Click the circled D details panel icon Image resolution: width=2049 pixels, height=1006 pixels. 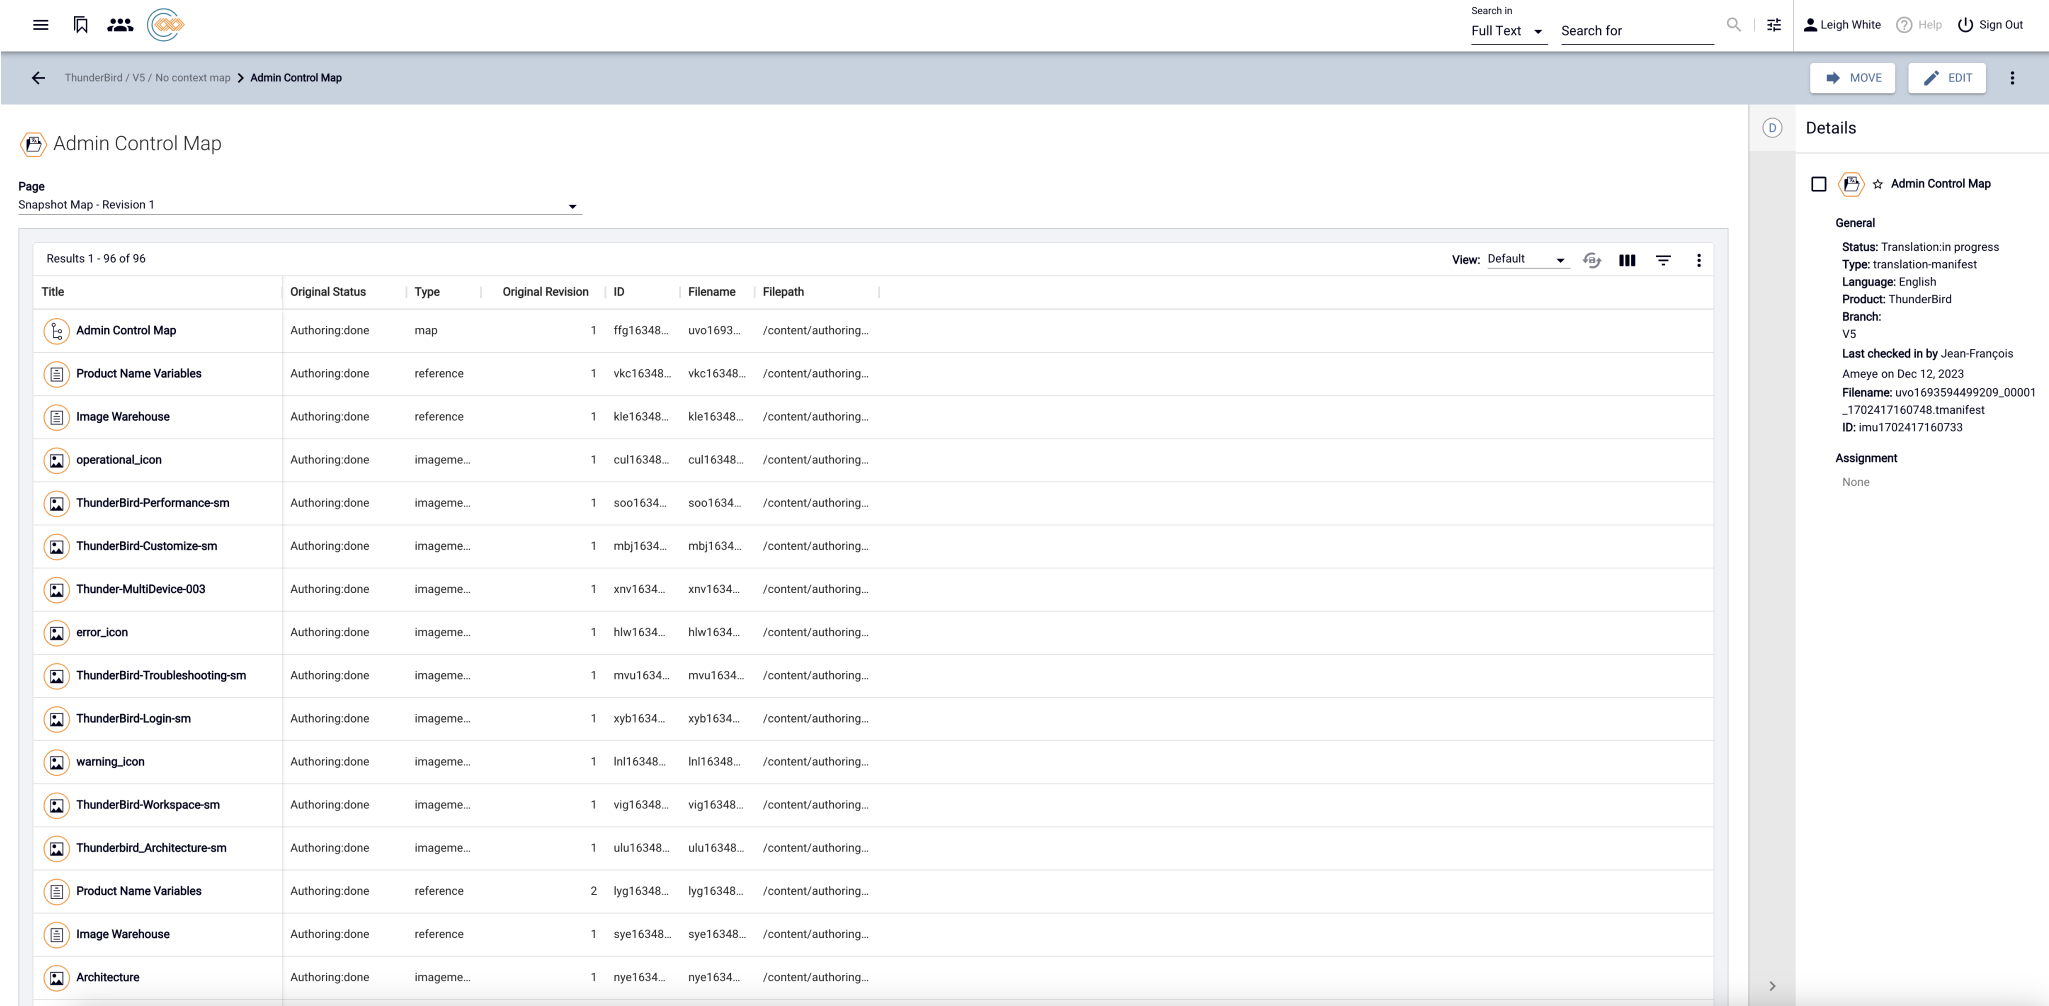(1772, 128)
